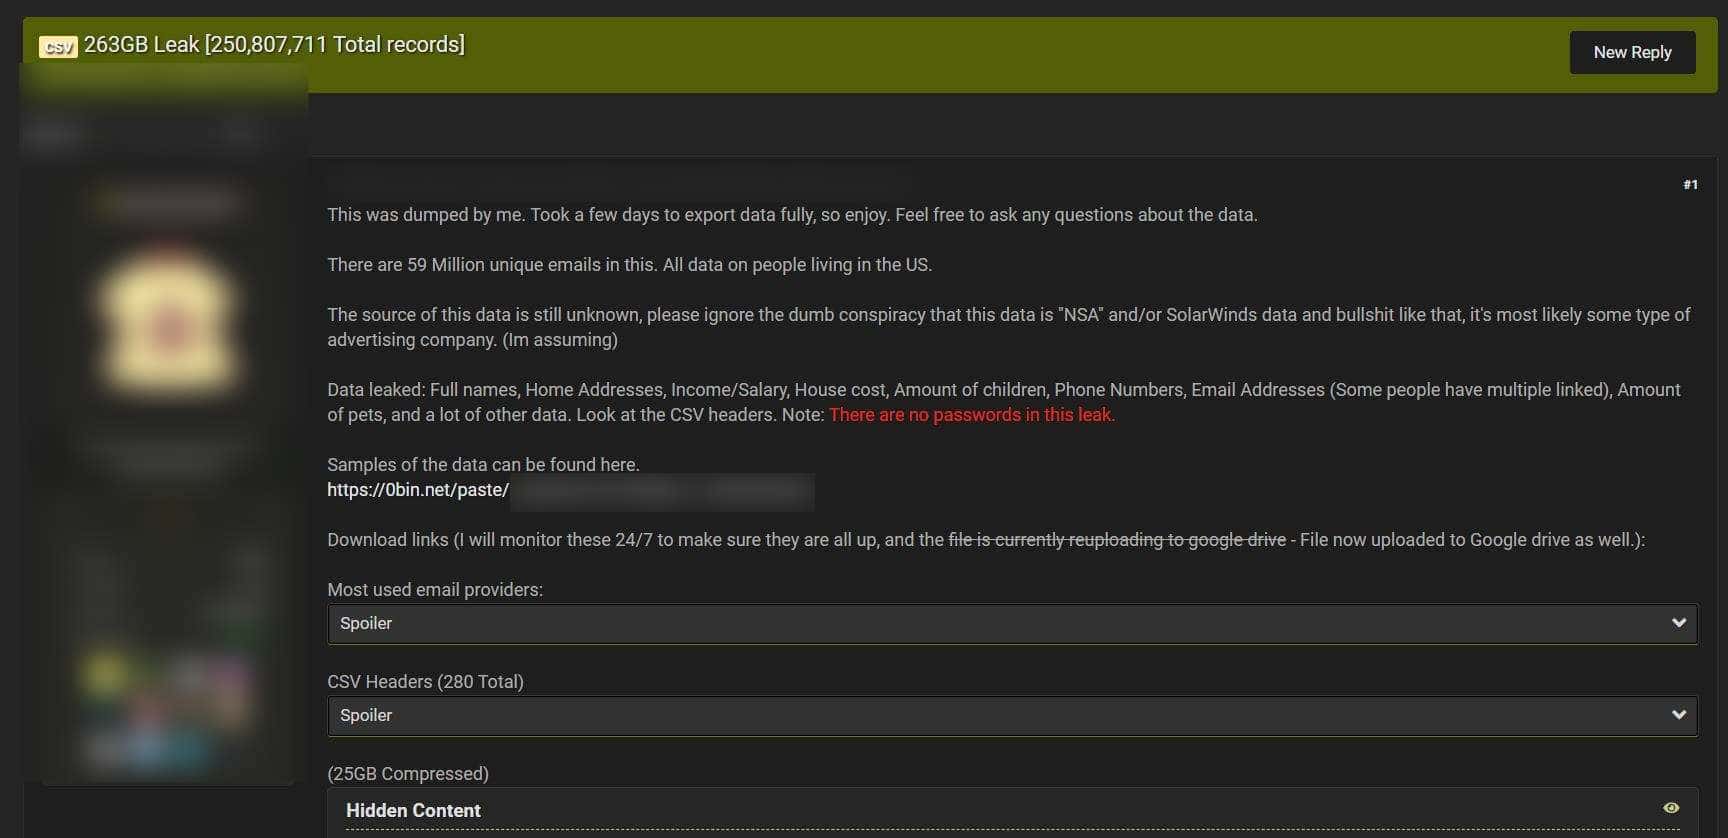Image resolution: width=1728 pixels, height=838 pixels.
Task: Click the red 'no passwords in this leak' text
Action: pyautogui.click(x=971, y=415)
